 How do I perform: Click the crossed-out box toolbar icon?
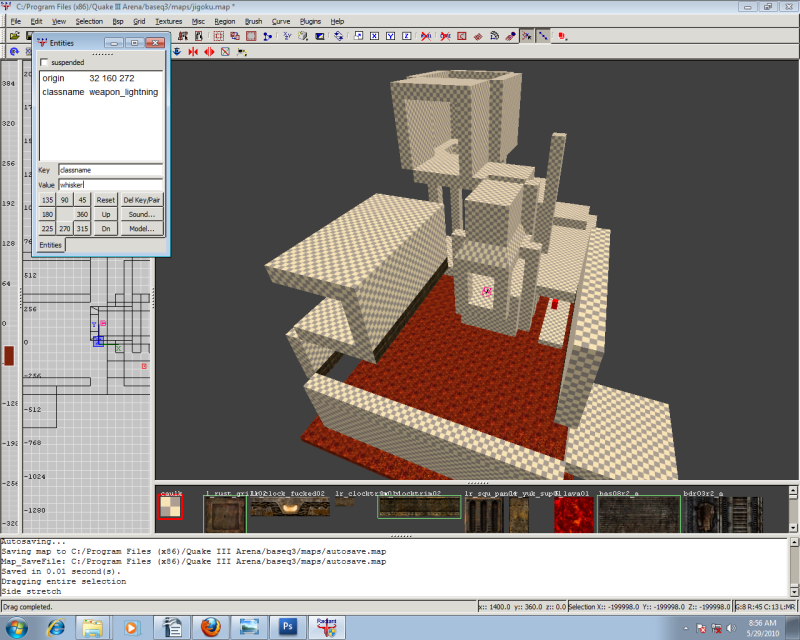point(226,52)
